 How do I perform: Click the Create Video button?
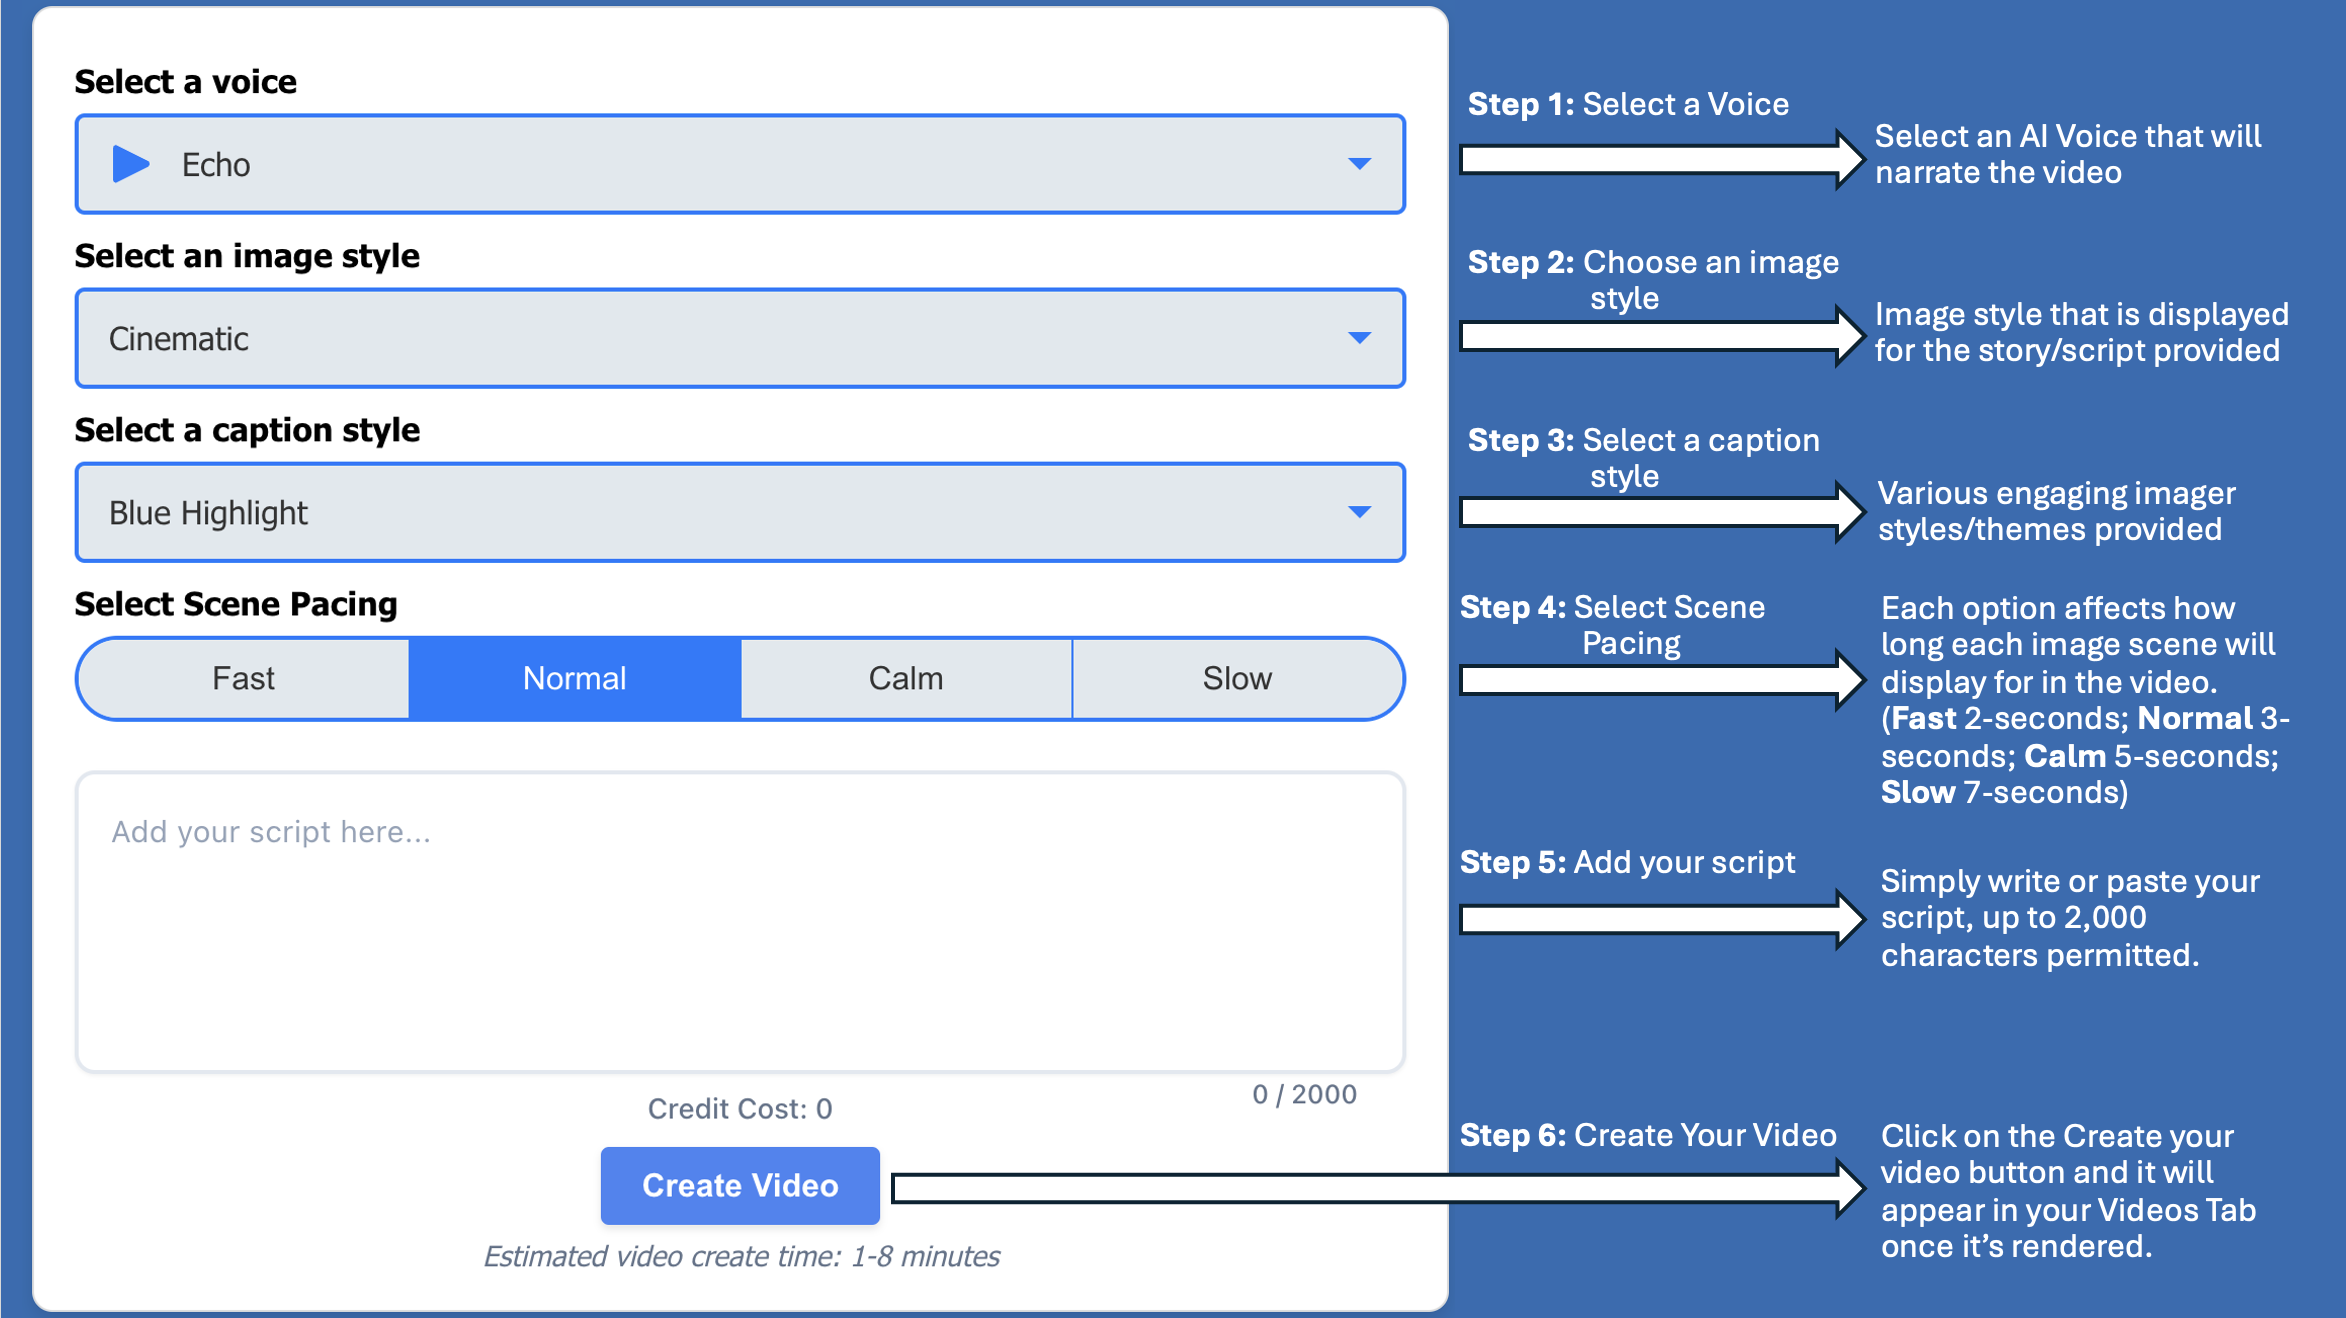click(739, 1185)
